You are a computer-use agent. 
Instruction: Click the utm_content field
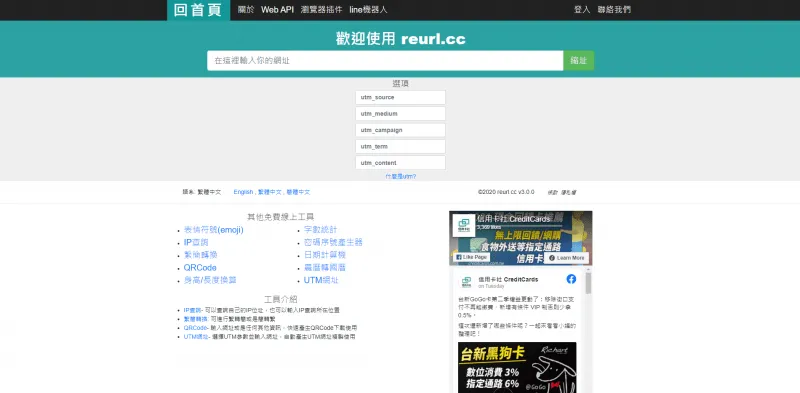(401, 163)
